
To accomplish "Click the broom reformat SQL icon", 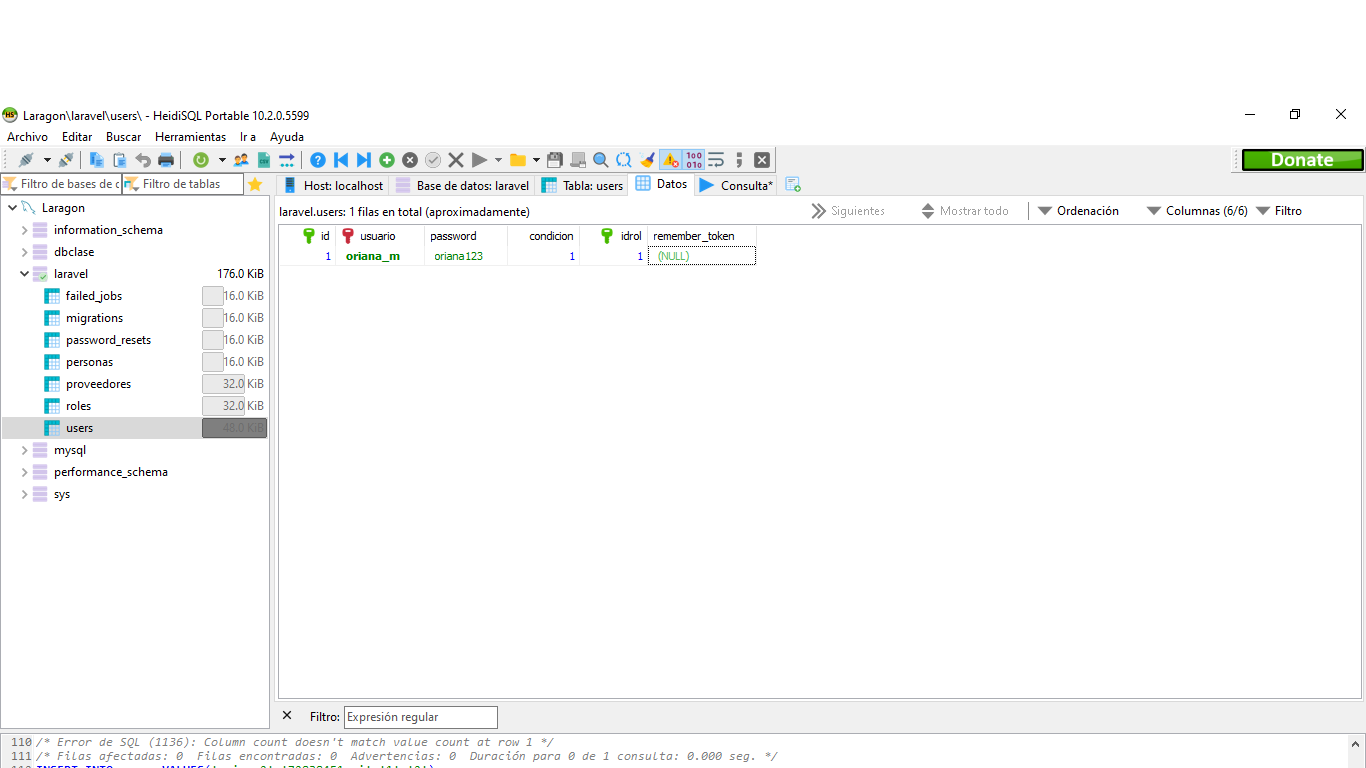I will [x=647, y=160].
